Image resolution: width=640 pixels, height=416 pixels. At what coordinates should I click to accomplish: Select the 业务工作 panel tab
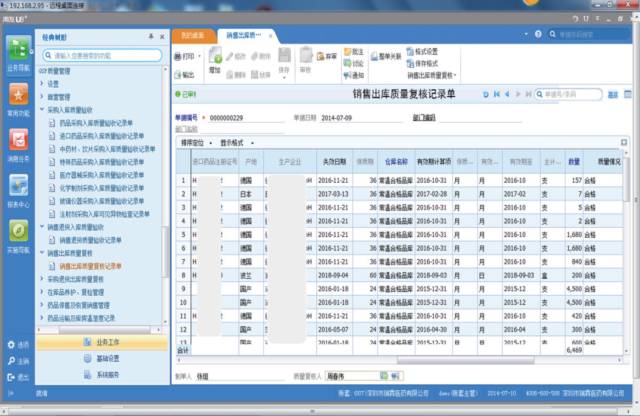[102, 342]
